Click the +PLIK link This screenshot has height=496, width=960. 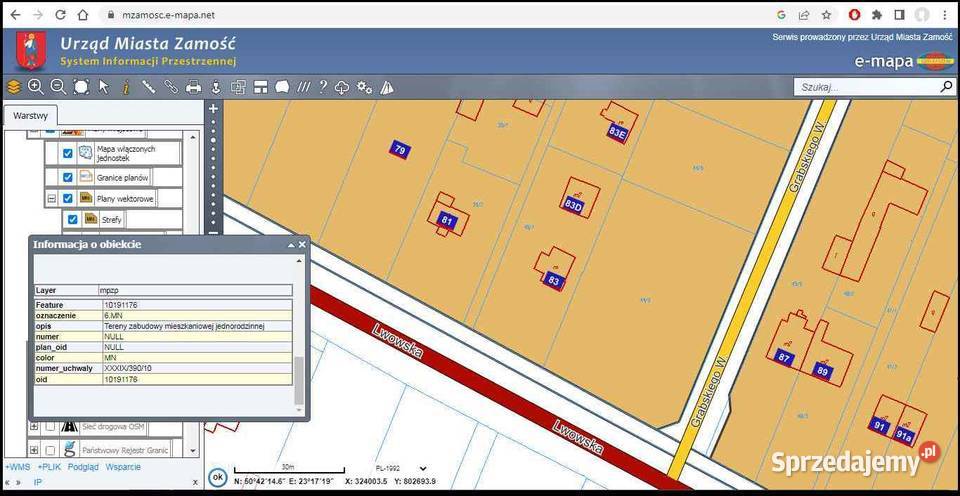point(50,467)
